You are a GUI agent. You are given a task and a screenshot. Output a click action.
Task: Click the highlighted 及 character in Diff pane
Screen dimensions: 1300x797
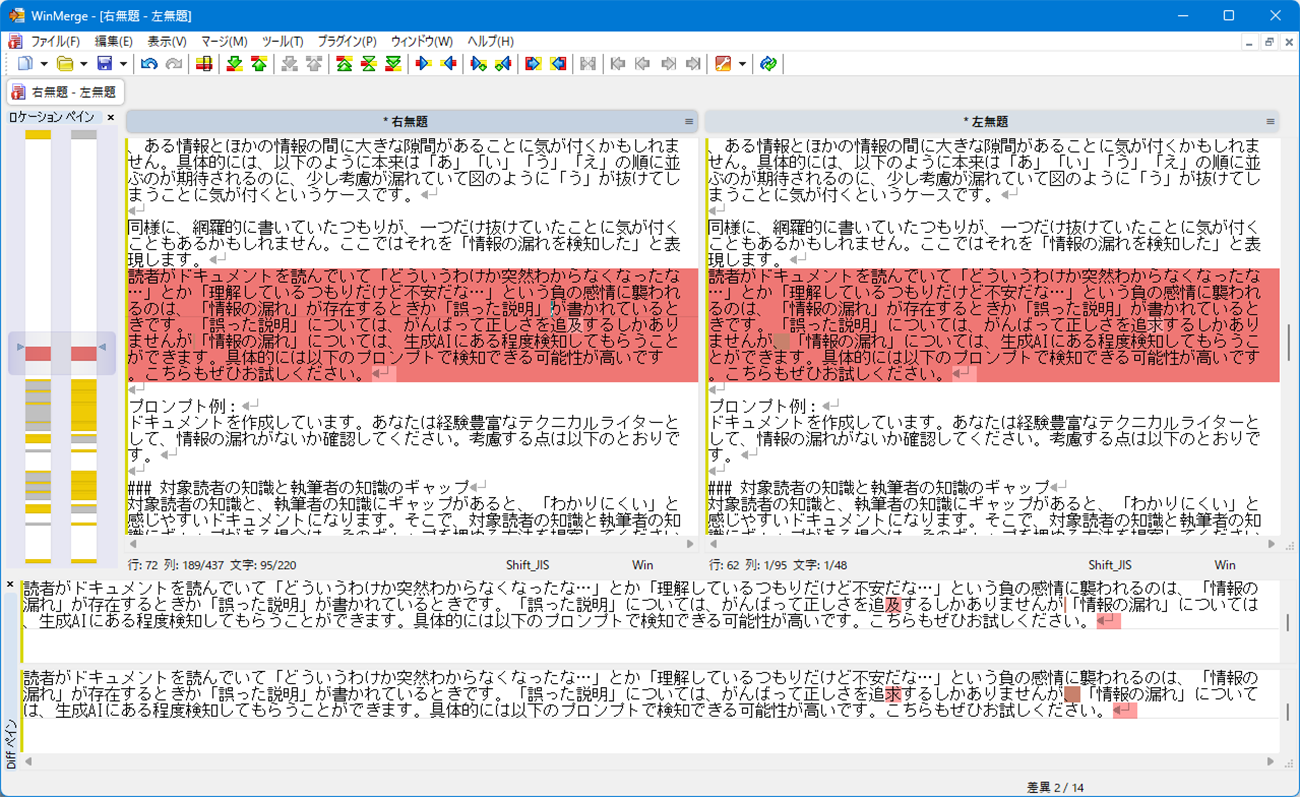893,605
